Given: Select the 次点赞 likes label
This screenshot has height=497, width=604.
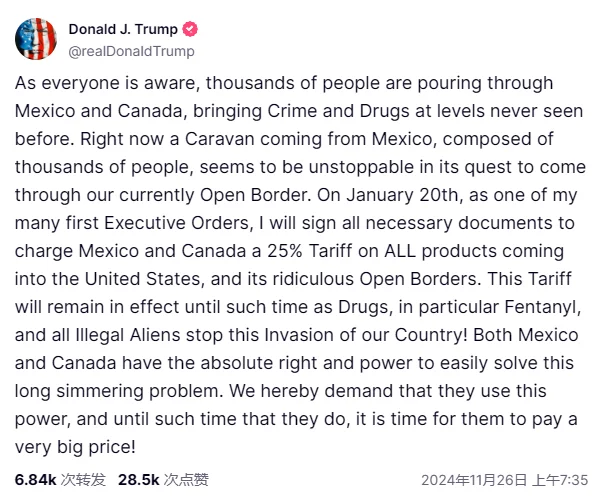Looking at the screenshot, I should pyautogui.click(x=186, y=480).
